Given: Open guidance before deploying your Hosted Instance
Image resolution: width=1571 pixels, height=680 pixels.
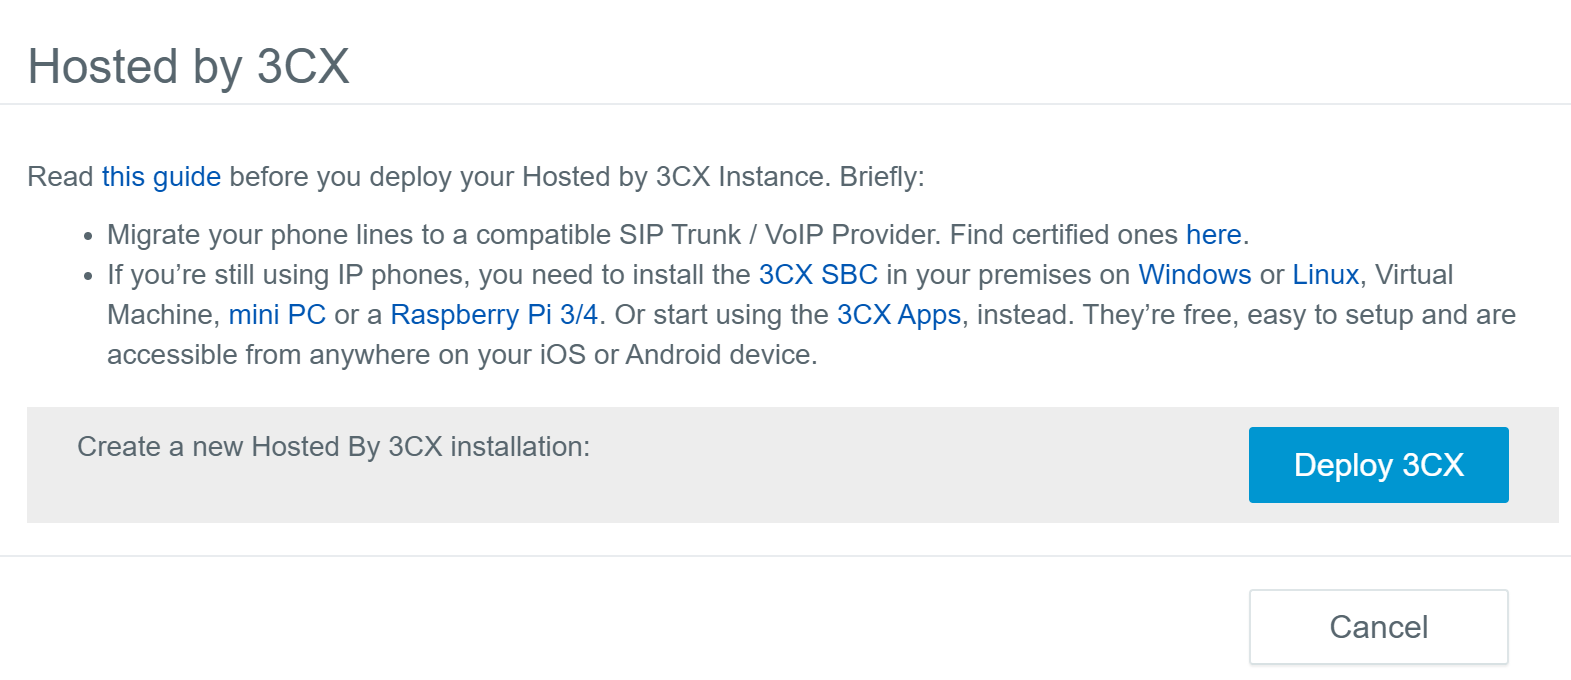Looking at the screenshot, I should point(160,176).
